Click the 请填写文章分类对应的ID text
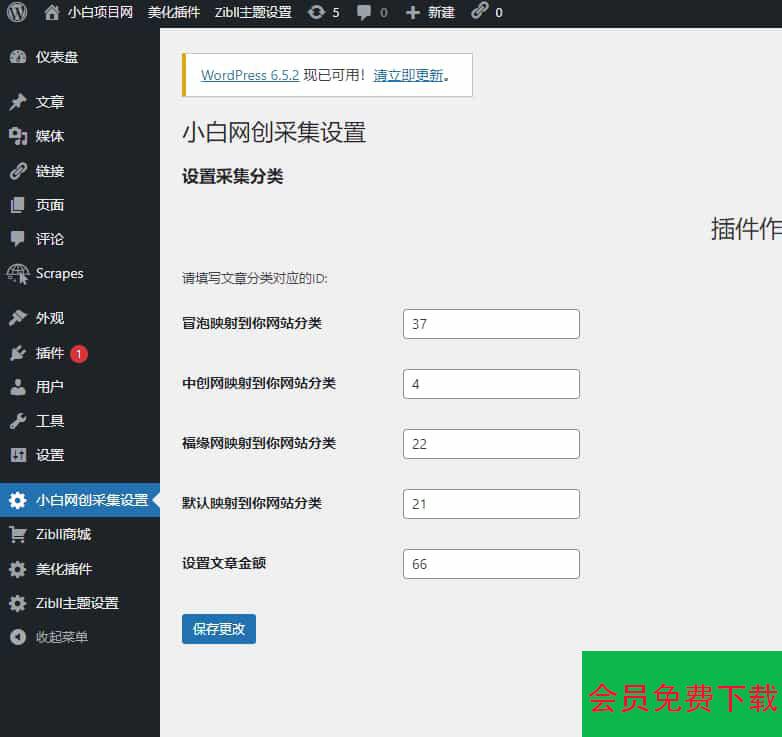 pyautogui.click(x=255, y=278)
